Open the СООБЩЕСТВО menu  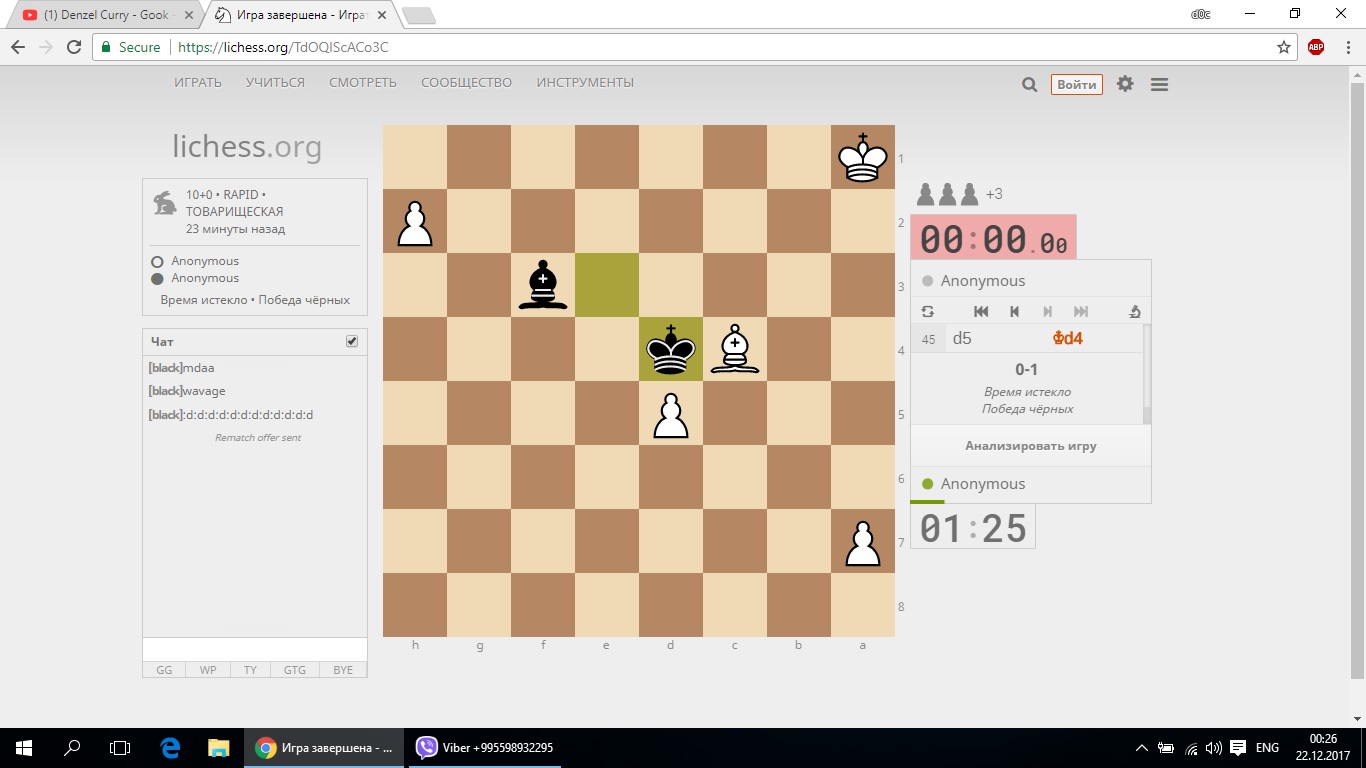pyautogui.click(x=466, y=83)
